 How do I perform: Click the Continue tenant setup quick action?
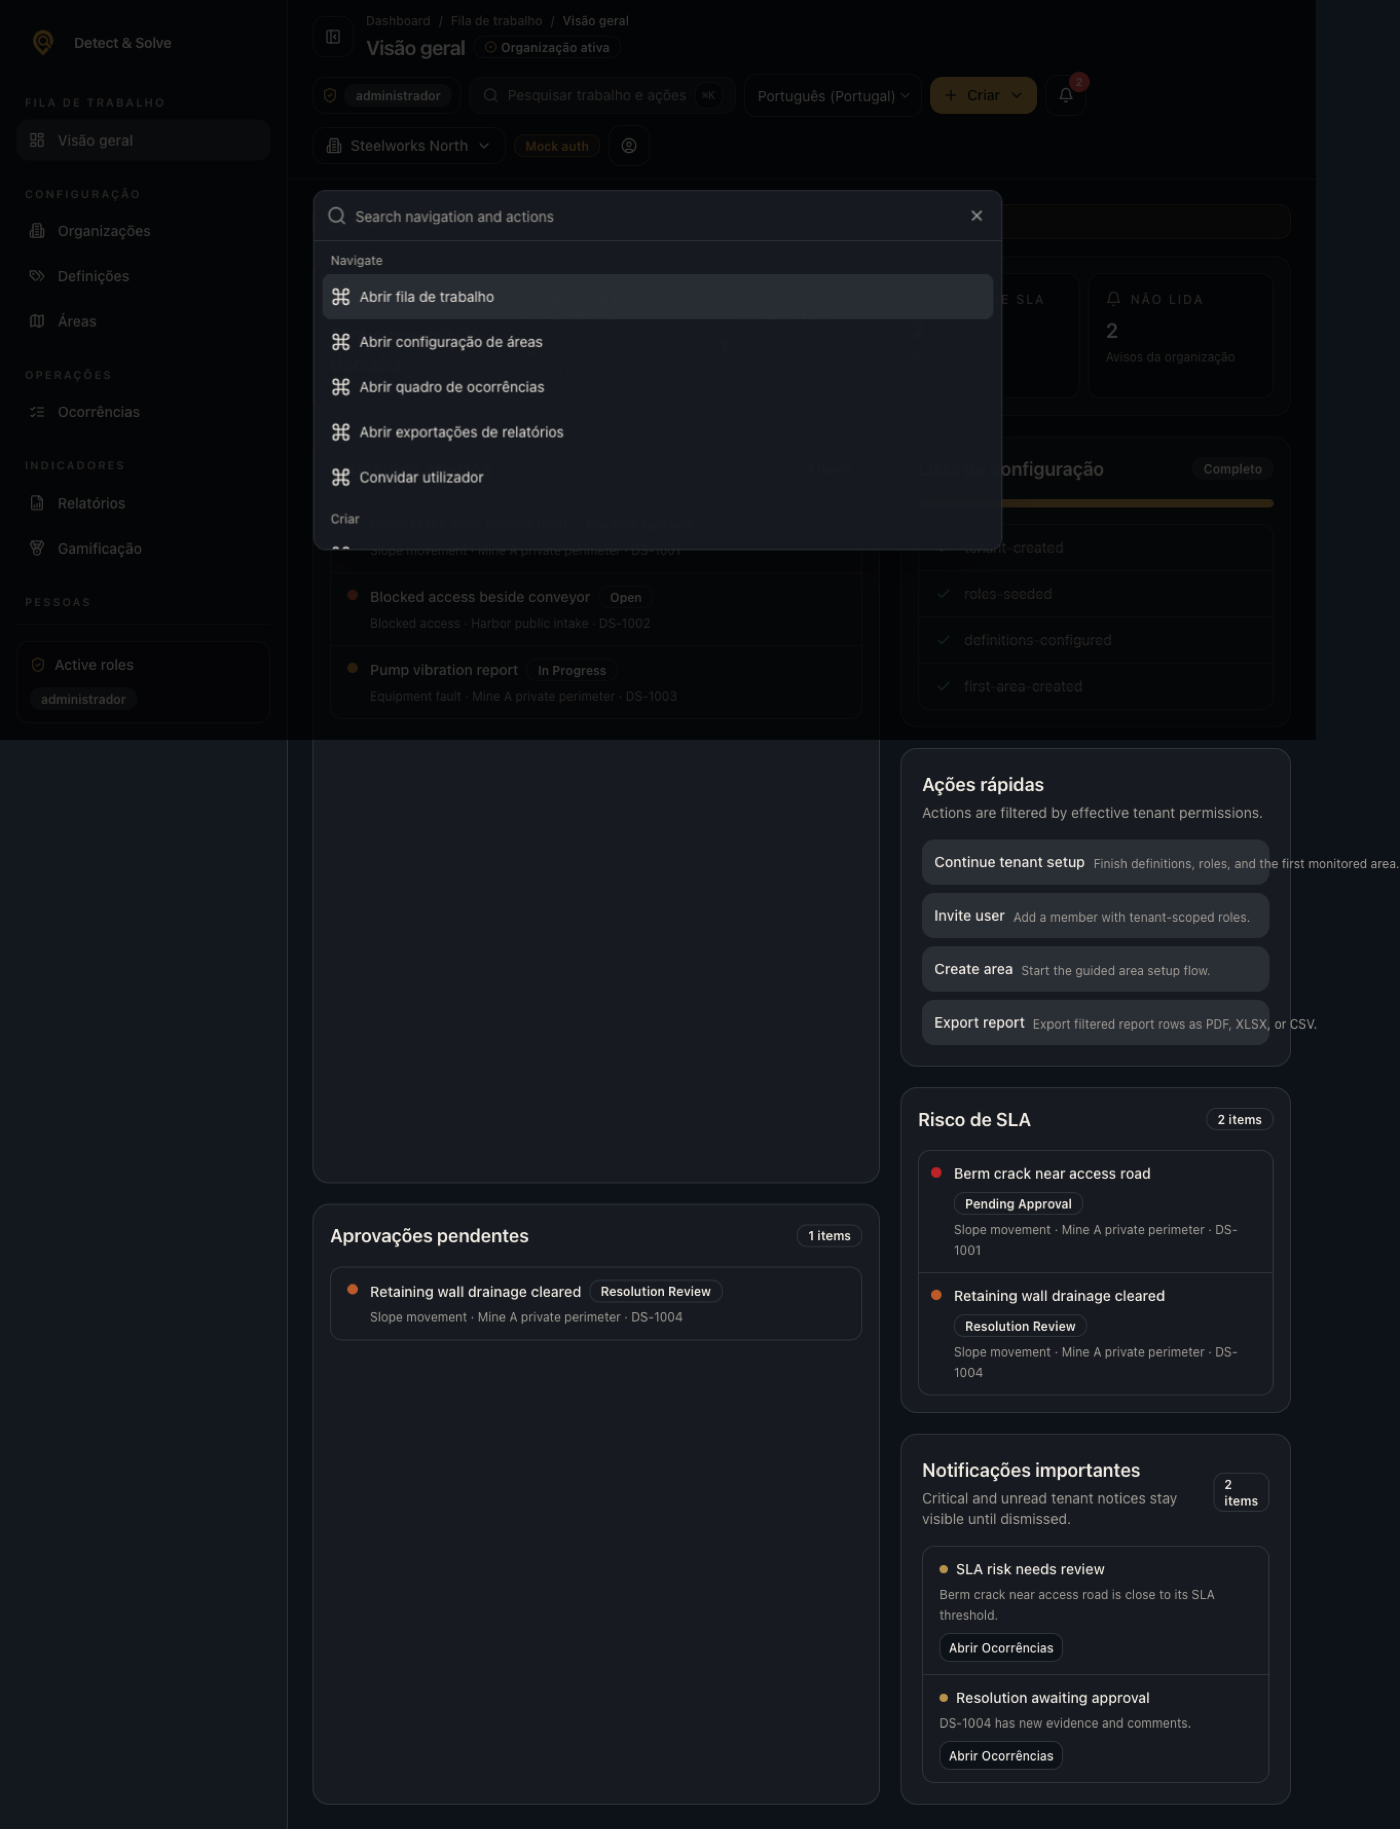[x=1095, y=862]
